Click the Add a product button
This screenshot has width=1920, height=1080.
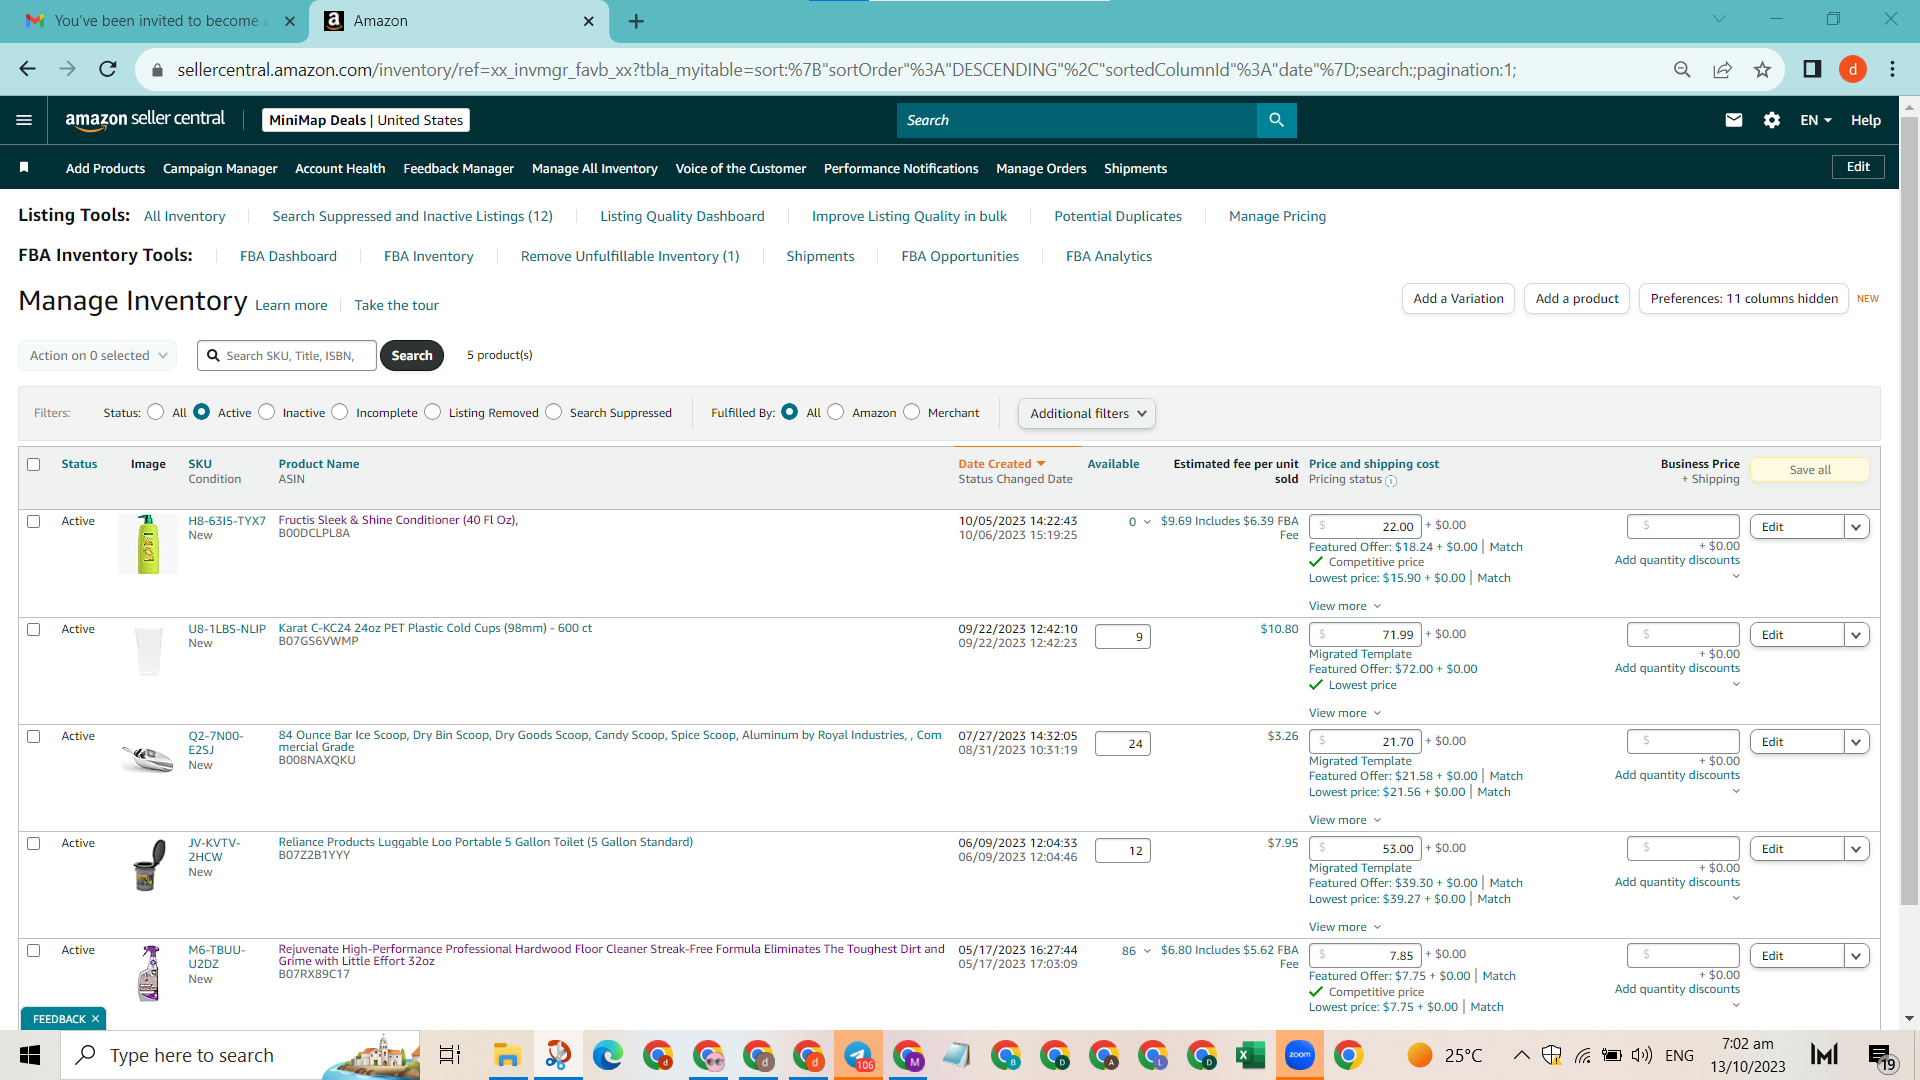(1577, 298)
